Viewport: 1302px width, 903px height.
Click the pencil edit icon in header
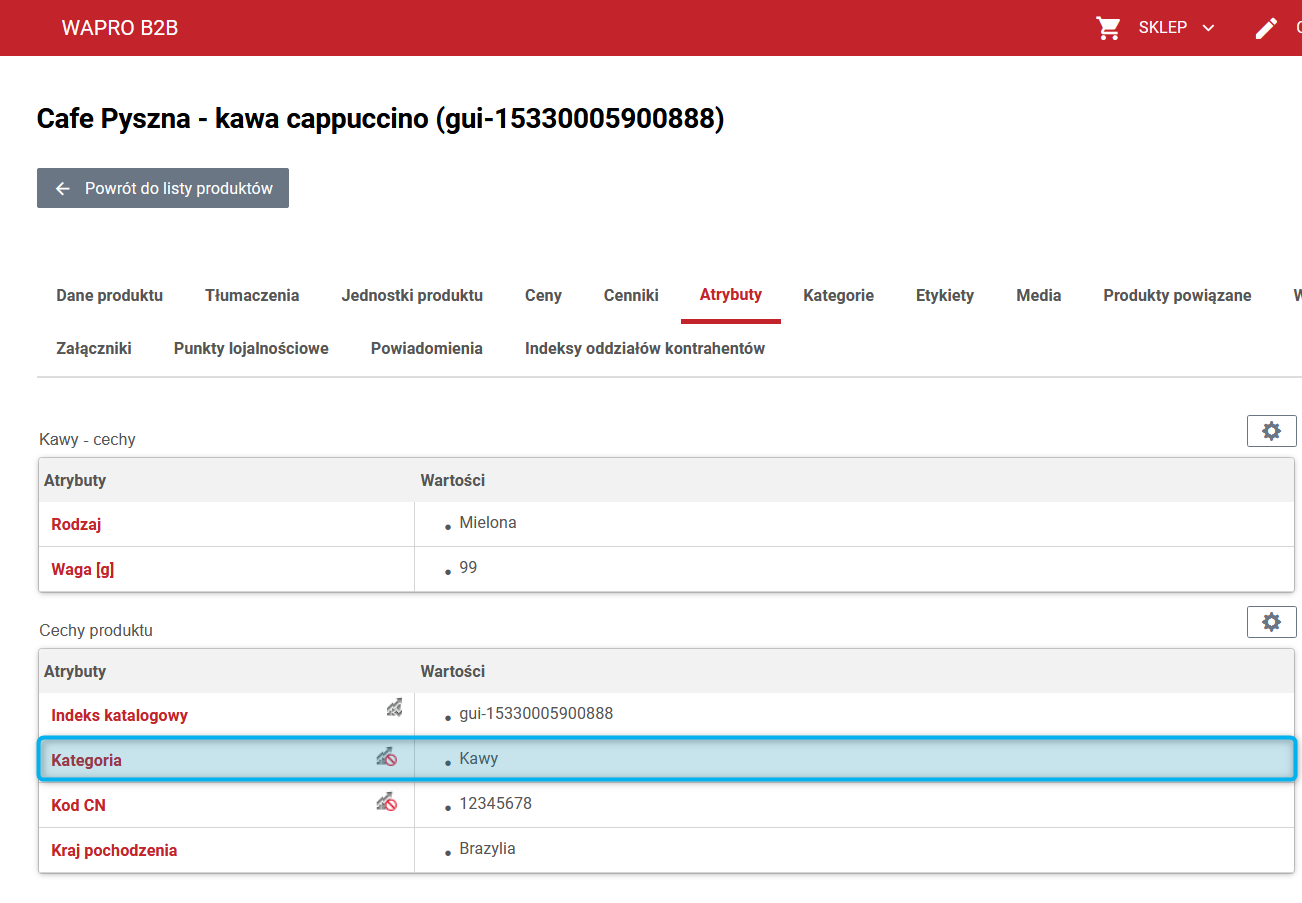[x=1266, y=28]
